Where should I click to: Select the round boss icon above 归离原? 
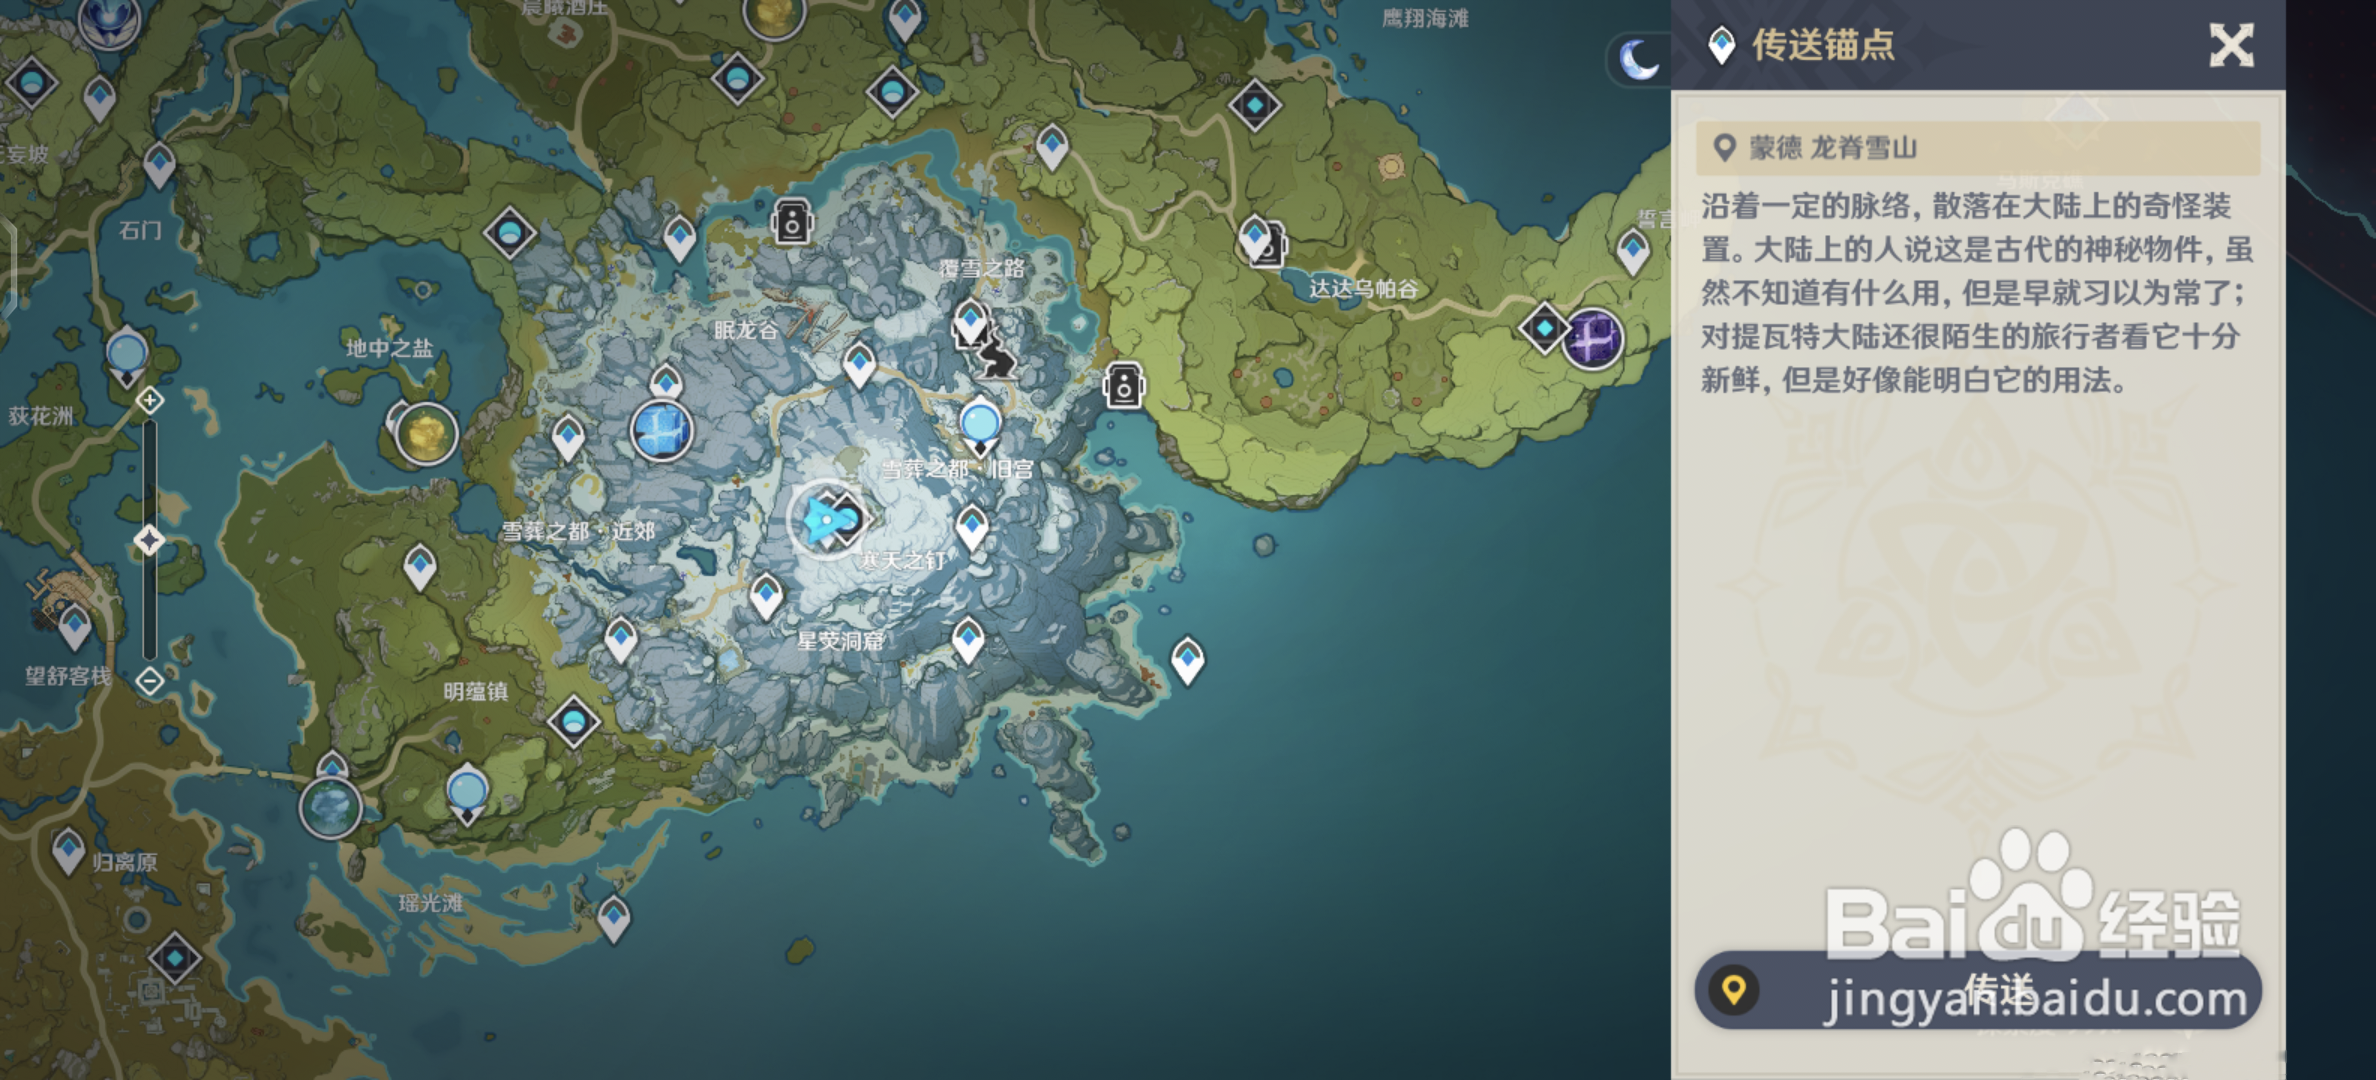(330, 807)
